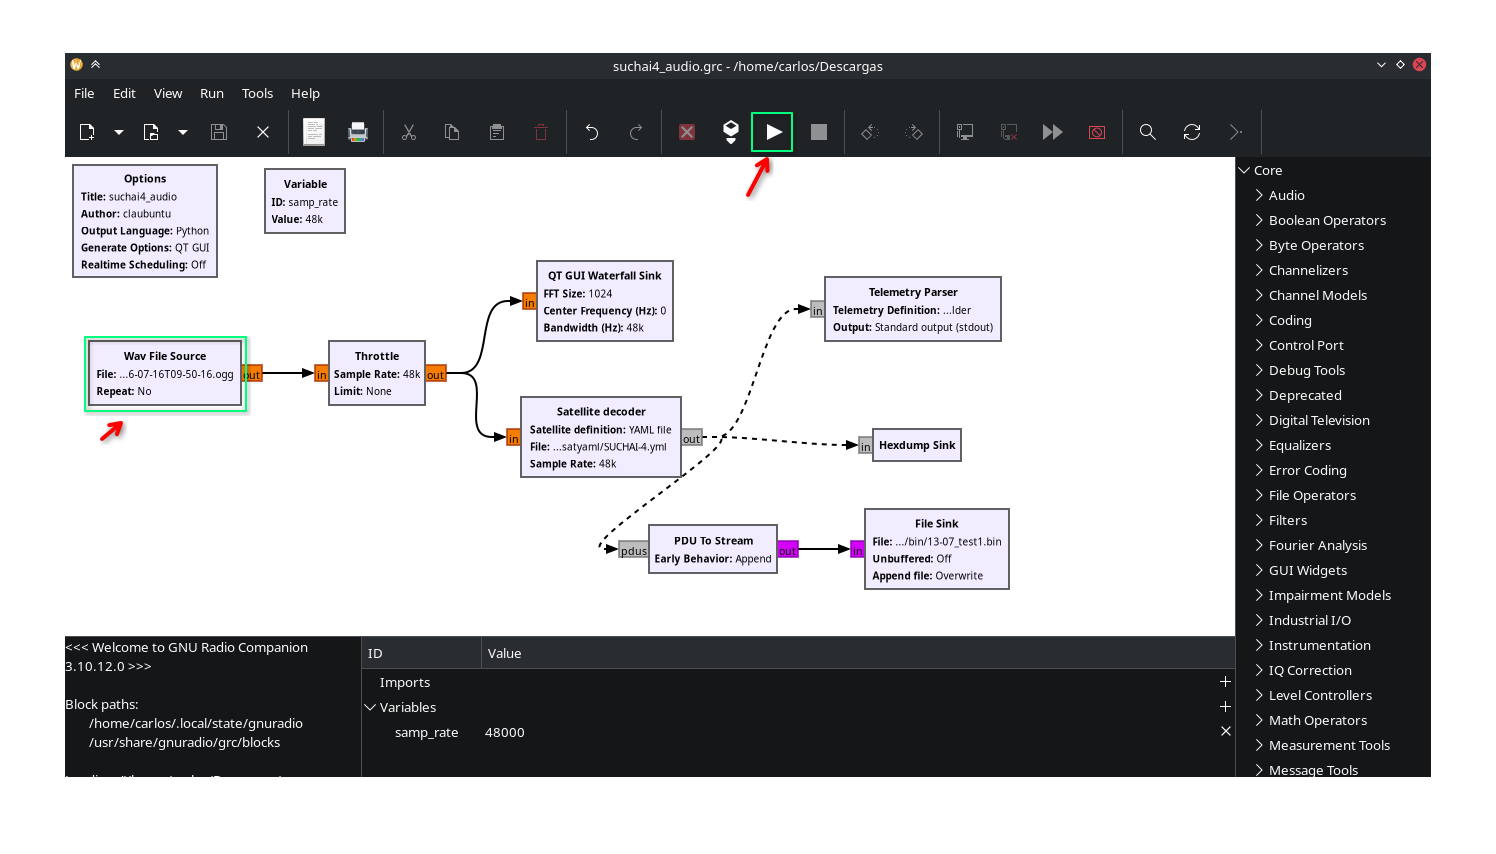Open block search with magnifier icon

click(1148, 132)
